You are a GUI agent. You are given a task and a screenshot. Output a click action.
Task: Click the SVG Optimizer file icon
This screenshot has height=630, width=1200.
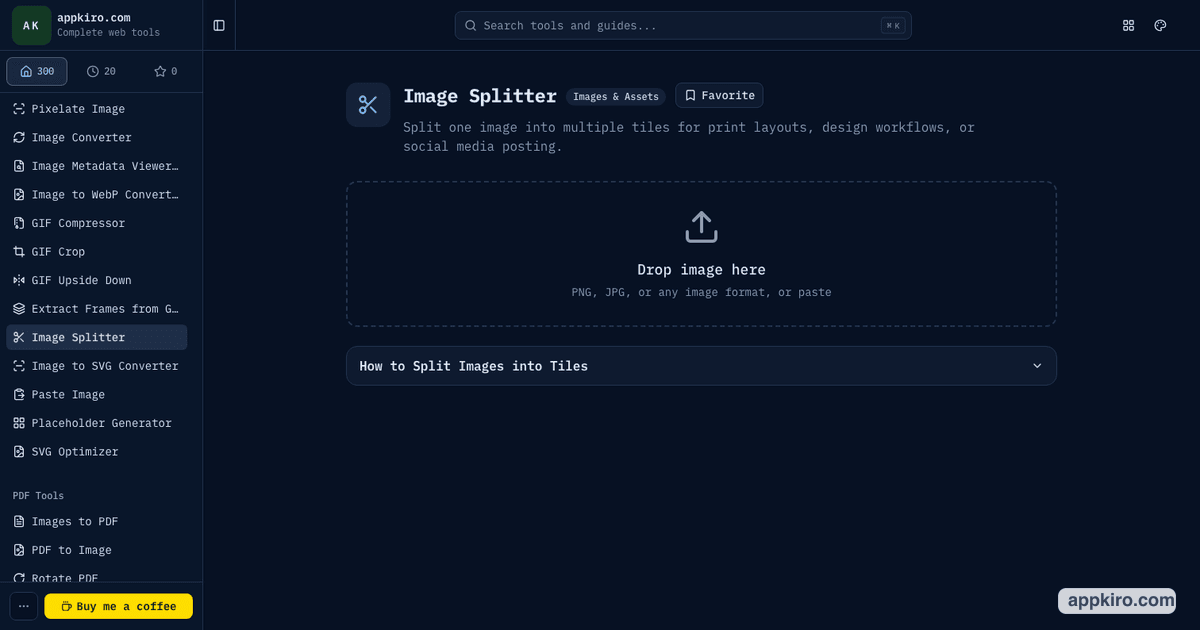[x=18, y=452]
